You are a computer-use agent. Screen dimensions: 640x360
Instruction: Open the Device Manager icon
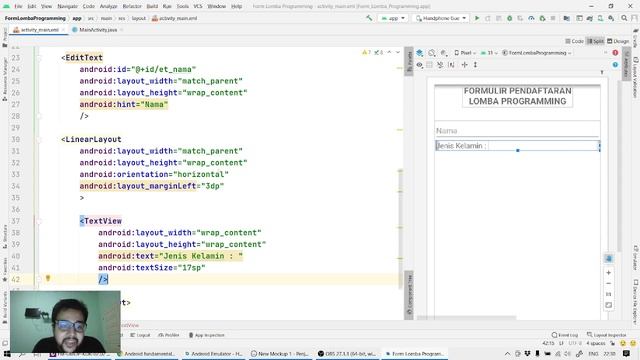pyautogui.click(x=600, y=18)
